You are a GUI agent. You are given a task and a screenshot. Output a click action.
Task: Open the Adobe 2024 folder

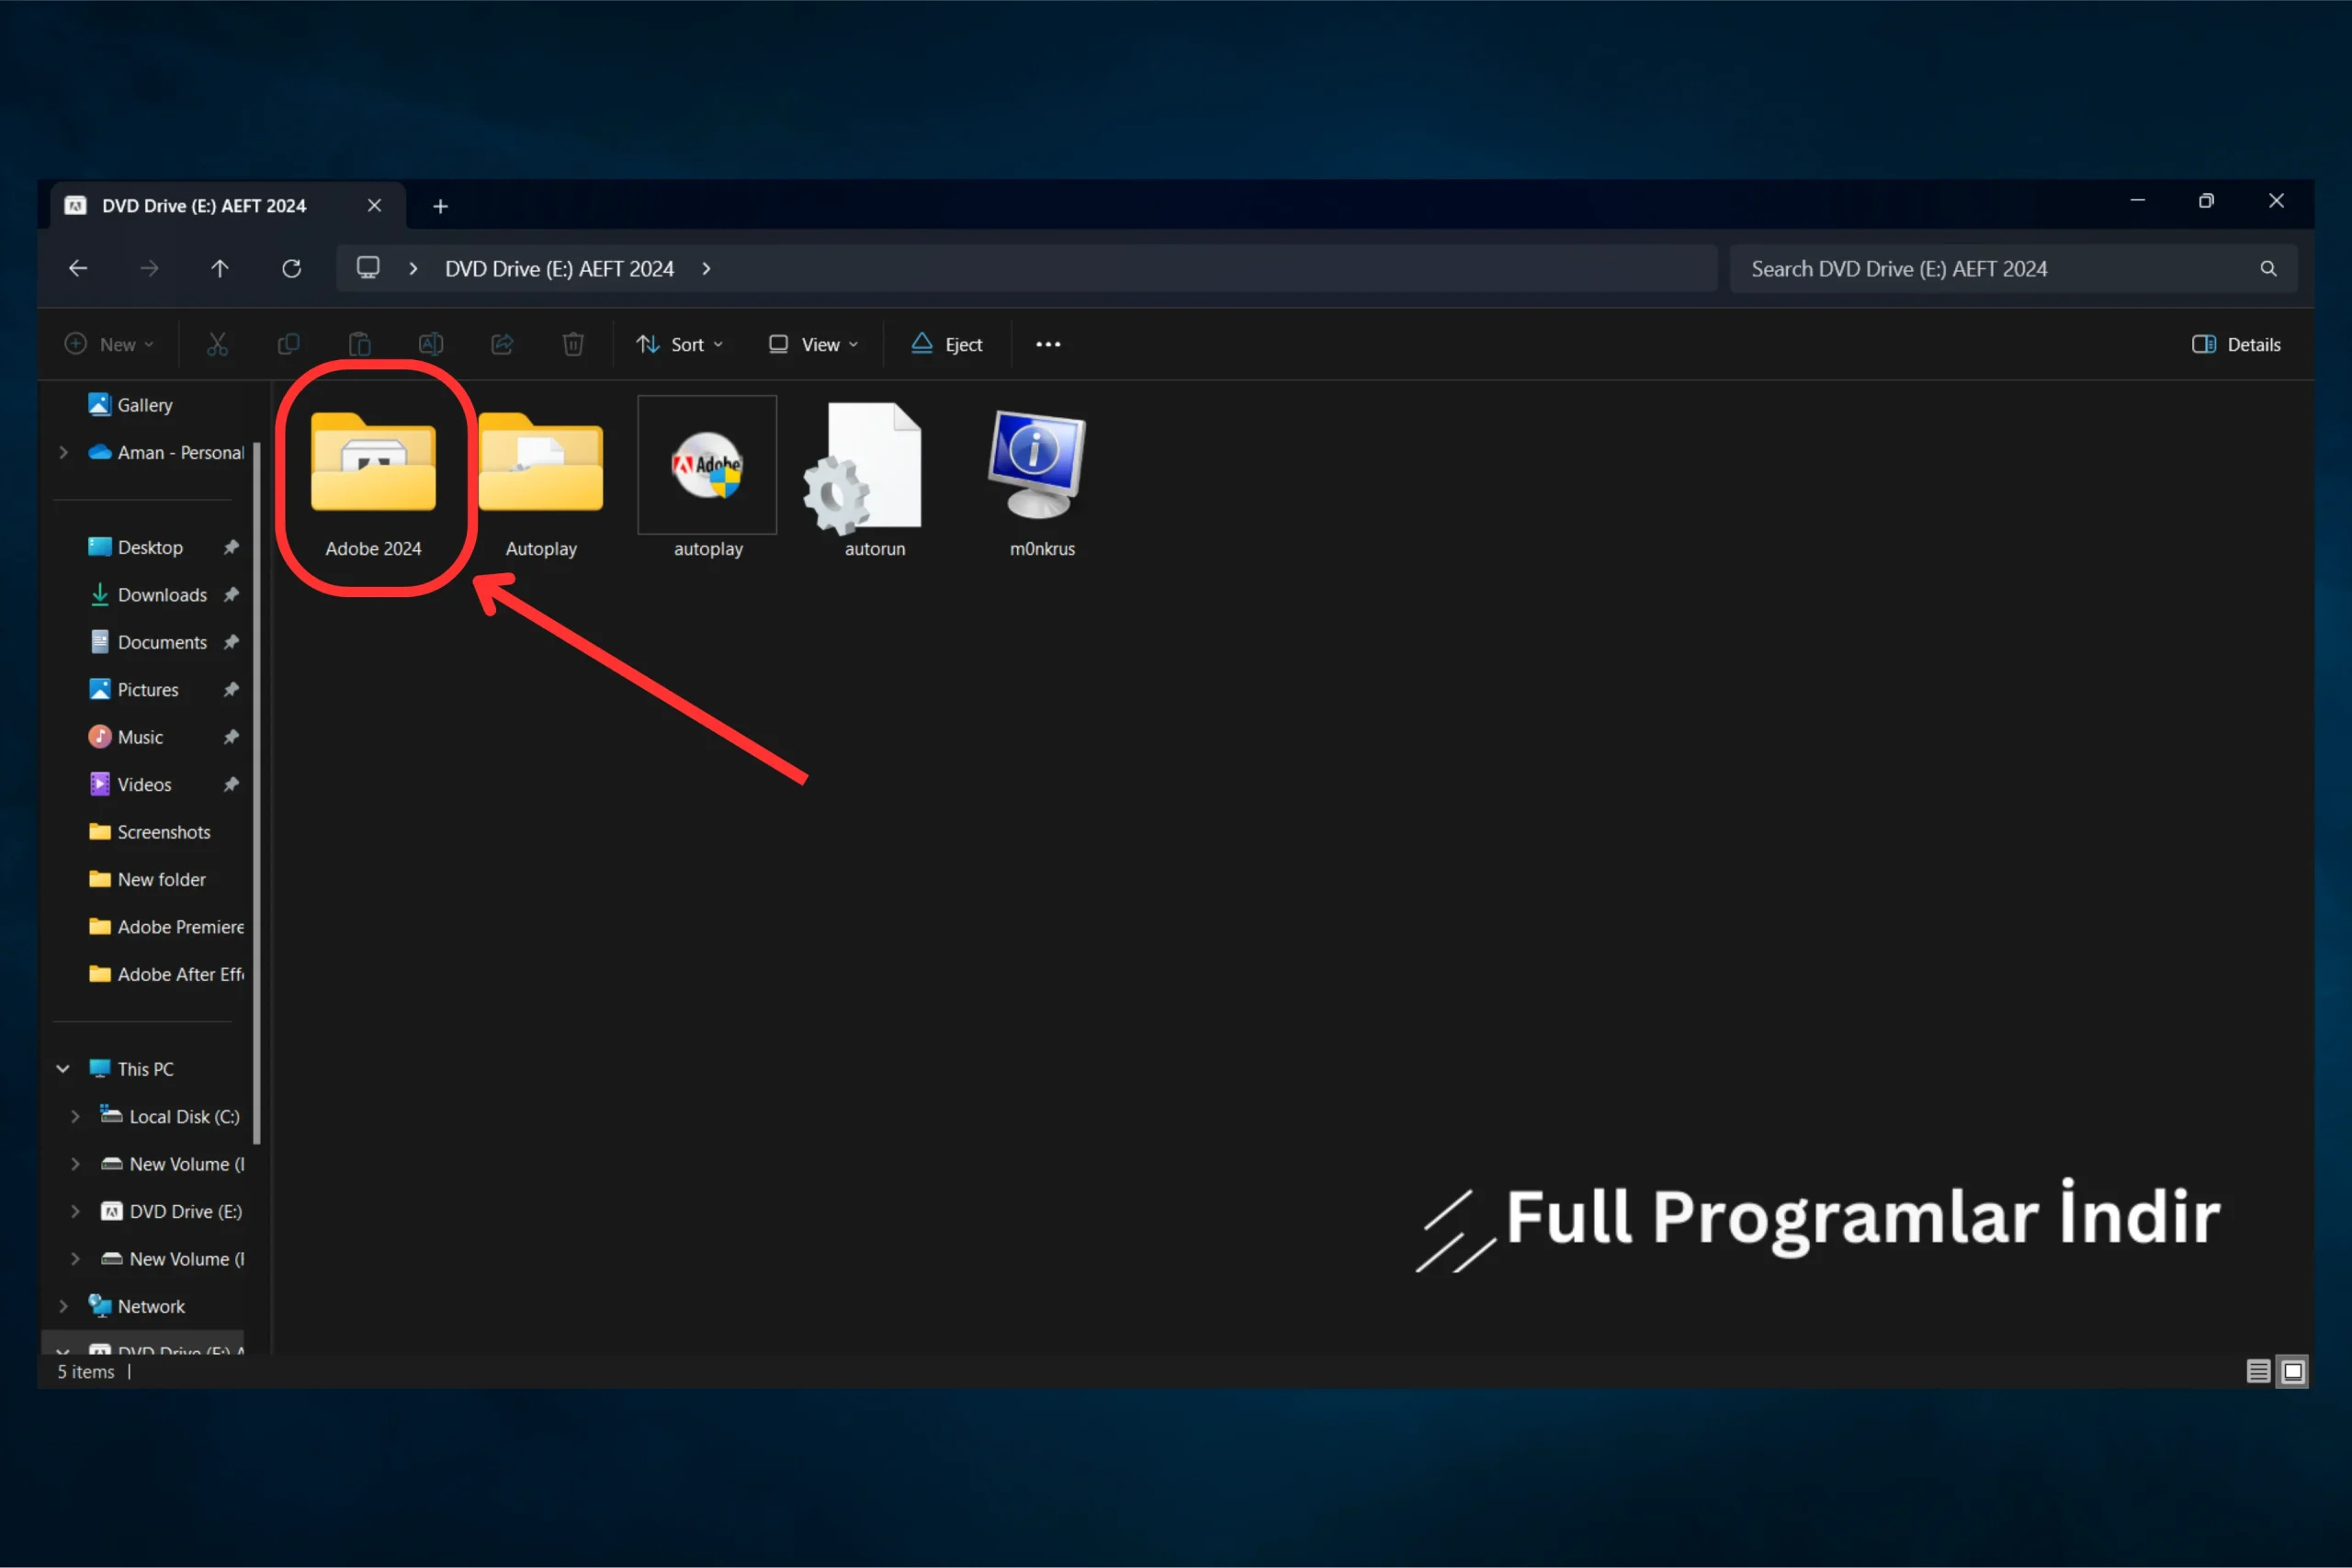[x=373, y=480]
